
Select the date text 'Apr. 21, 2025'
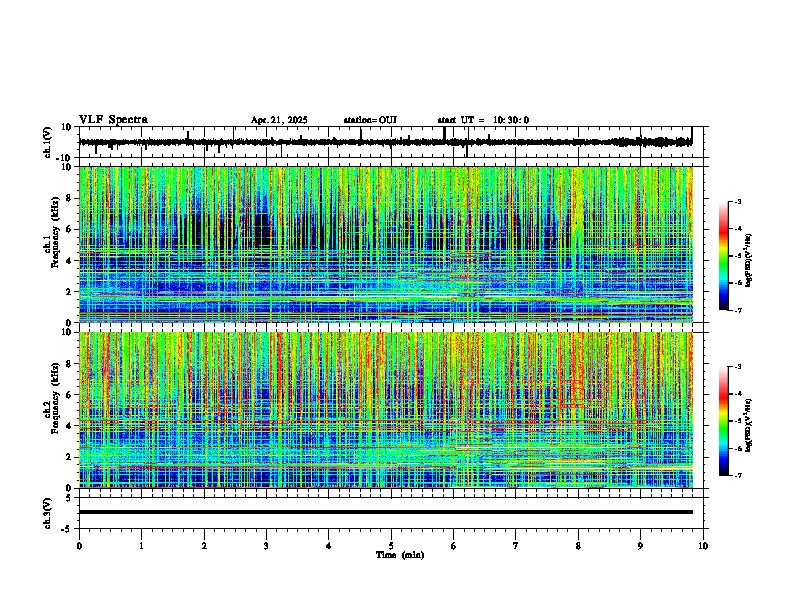click(x=279, y=120)
